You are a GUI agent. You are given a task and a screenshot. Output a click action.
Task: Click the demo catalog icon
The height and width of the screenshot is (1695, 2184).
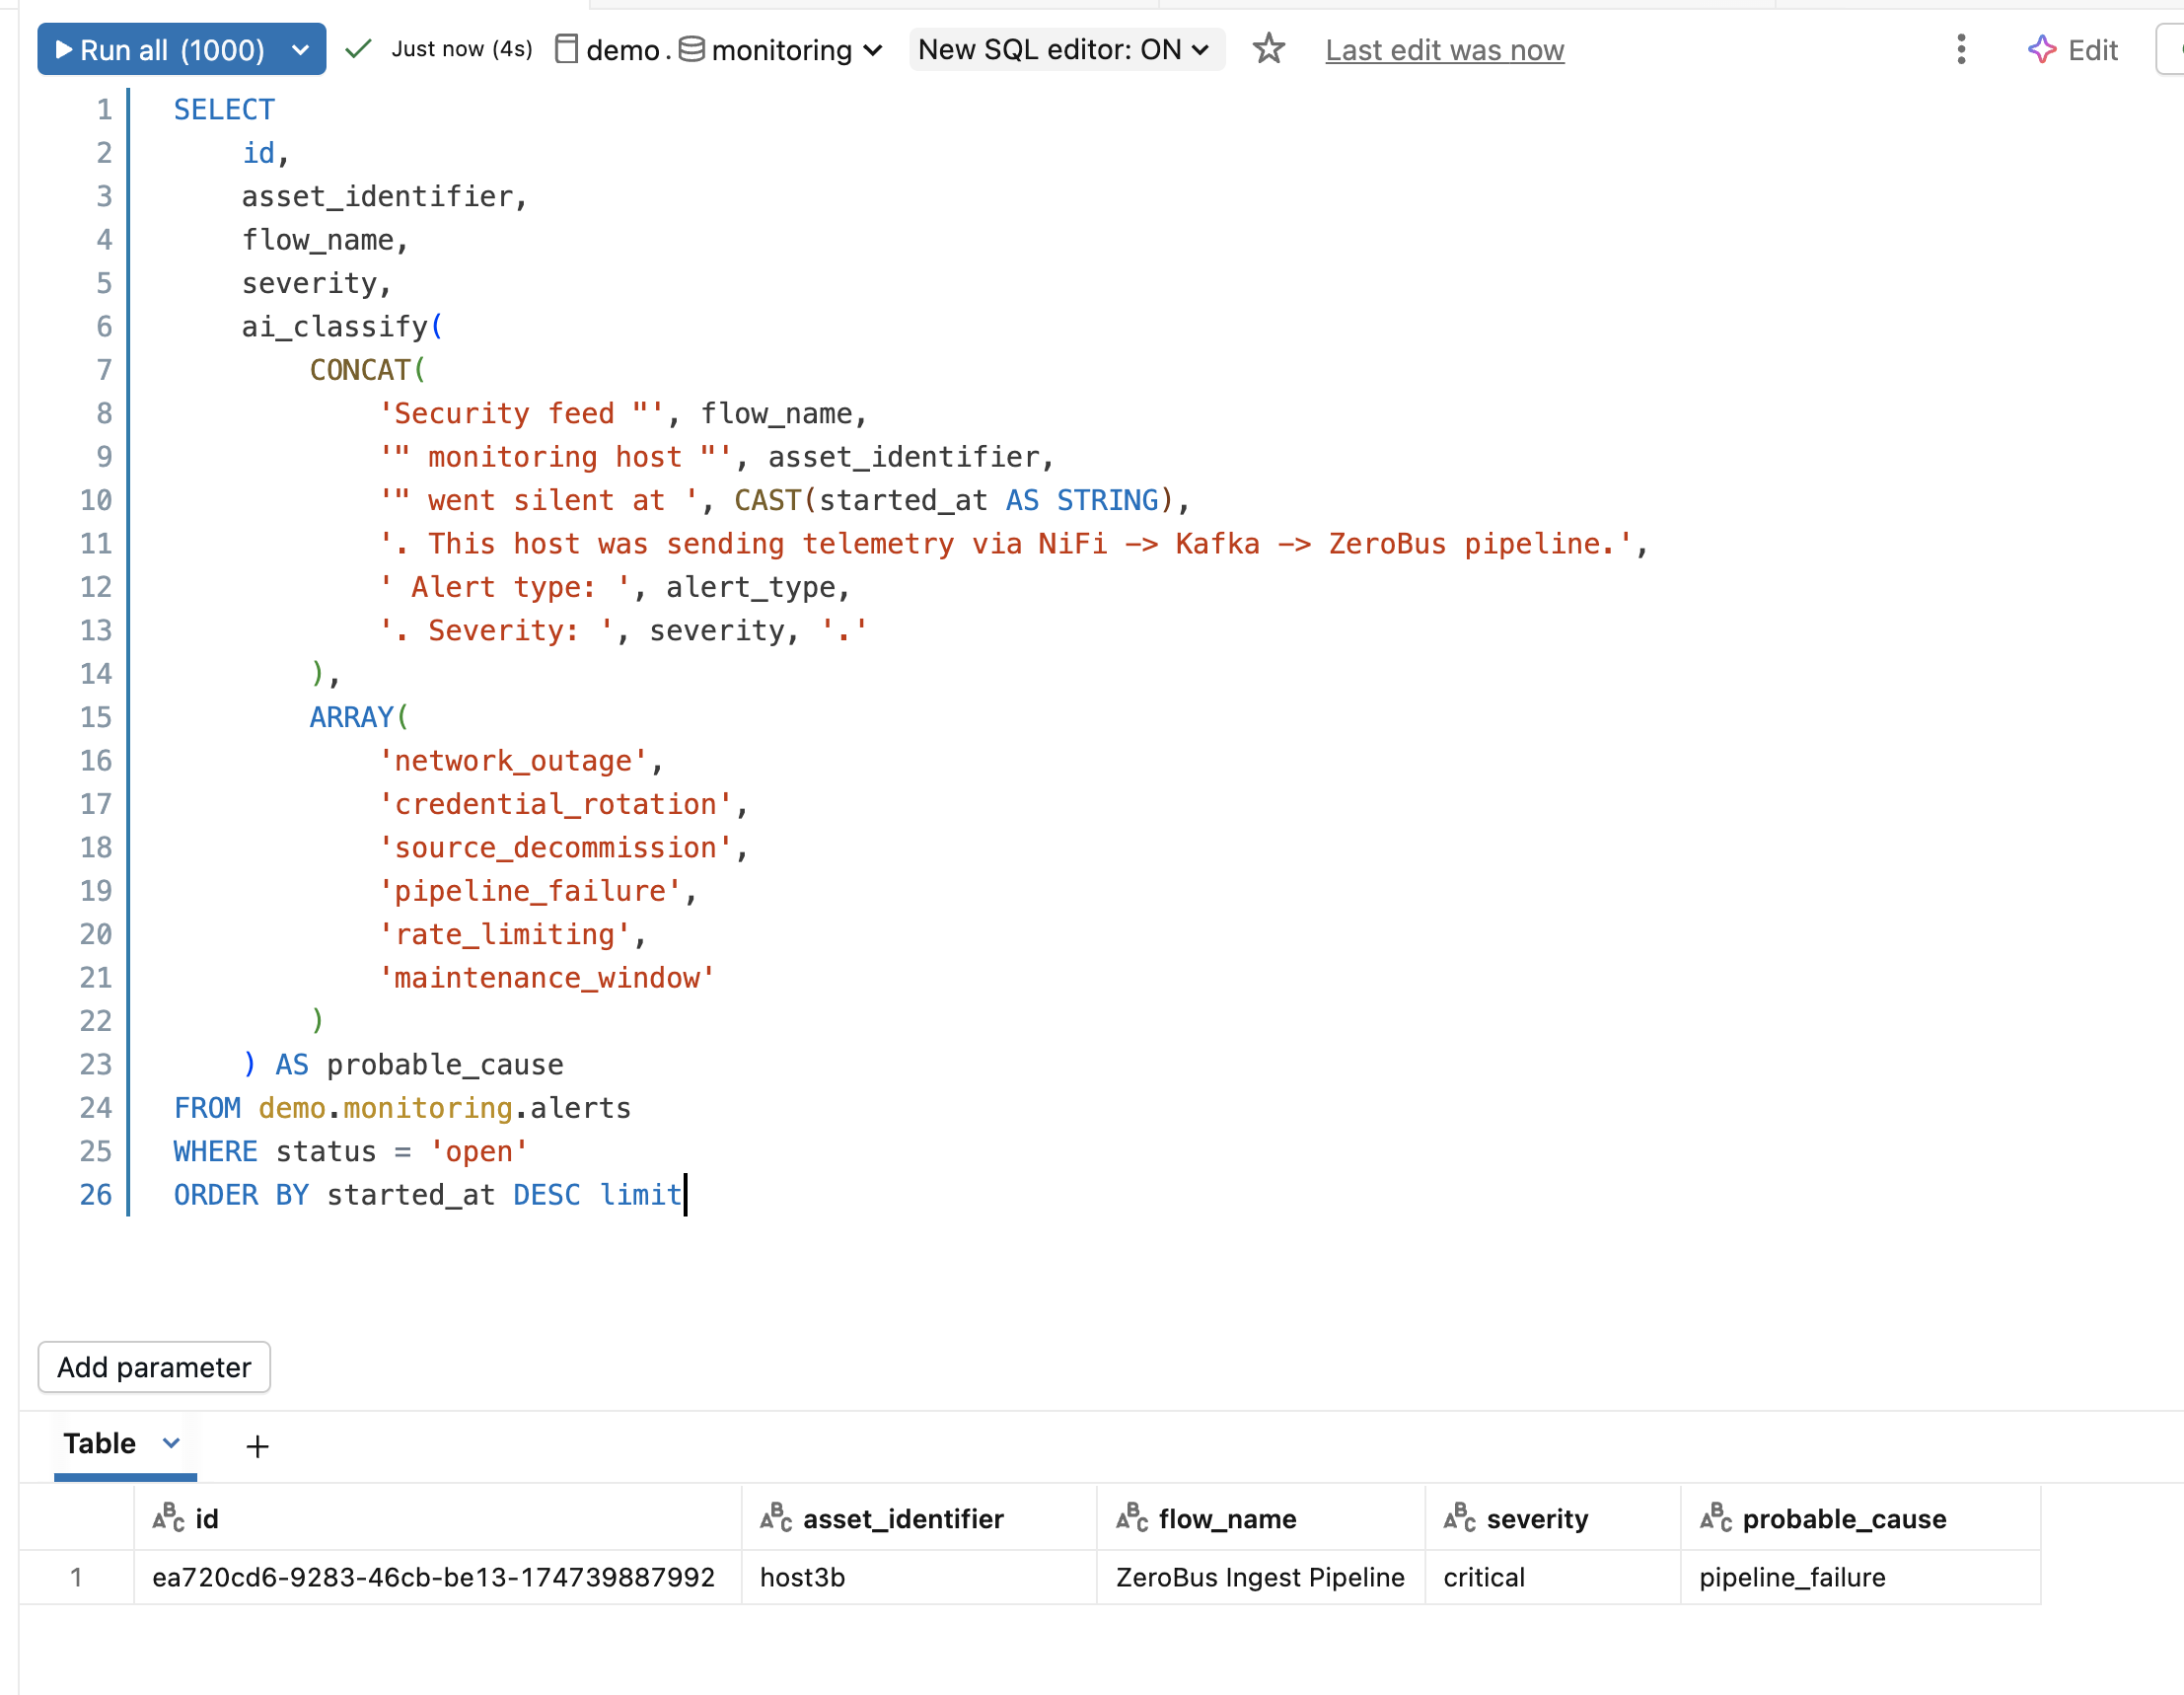pyautogui.click(x=567, y=49)
